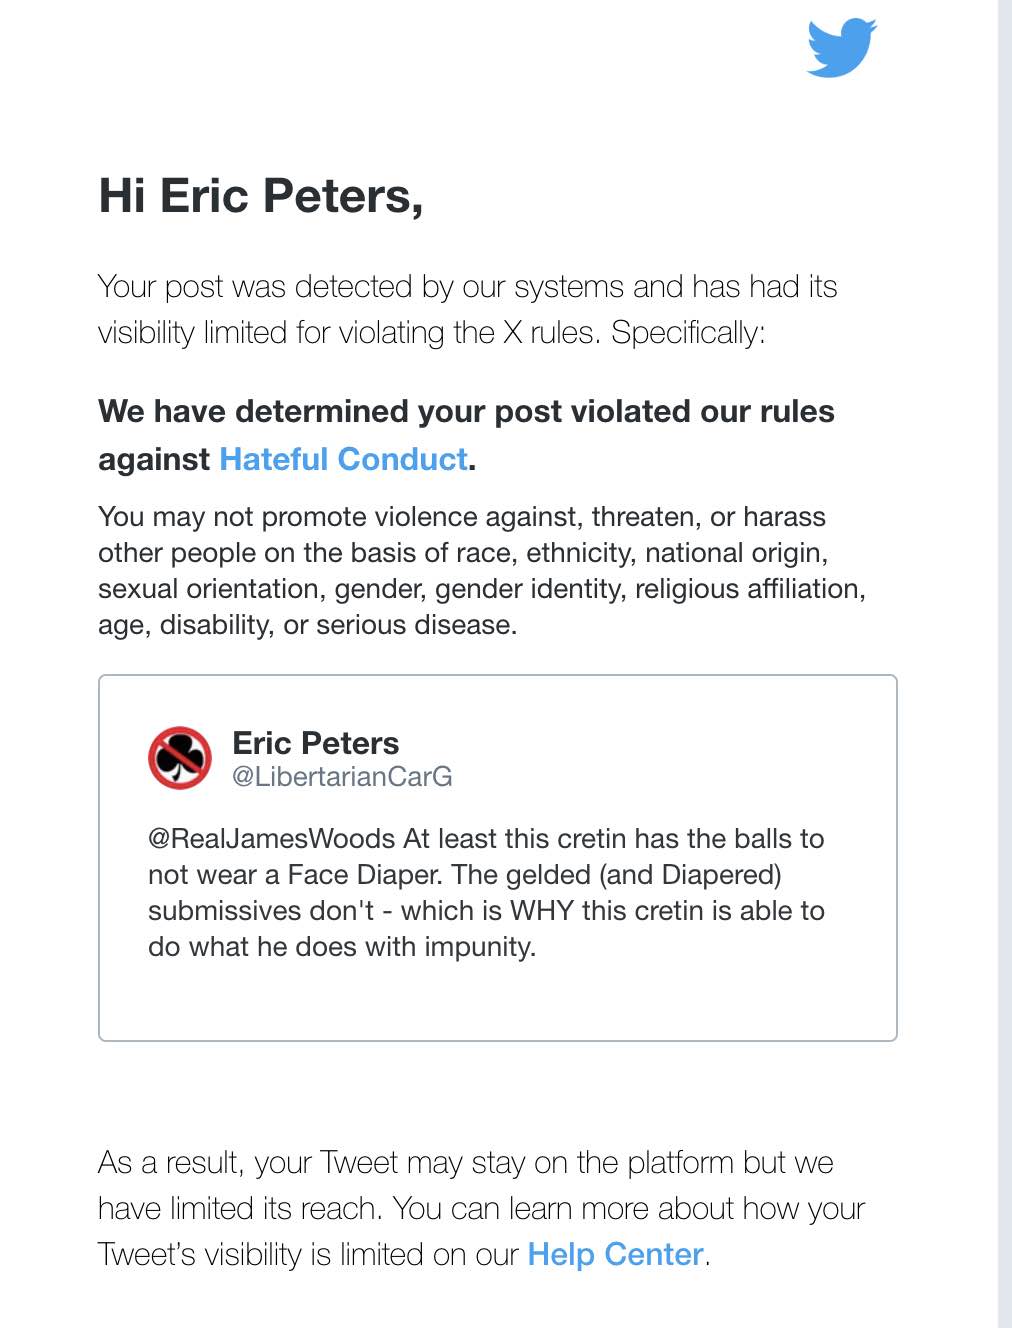
Task: Click the "As a result, your Tweet" paragraph
Action: pos(480,1208)
